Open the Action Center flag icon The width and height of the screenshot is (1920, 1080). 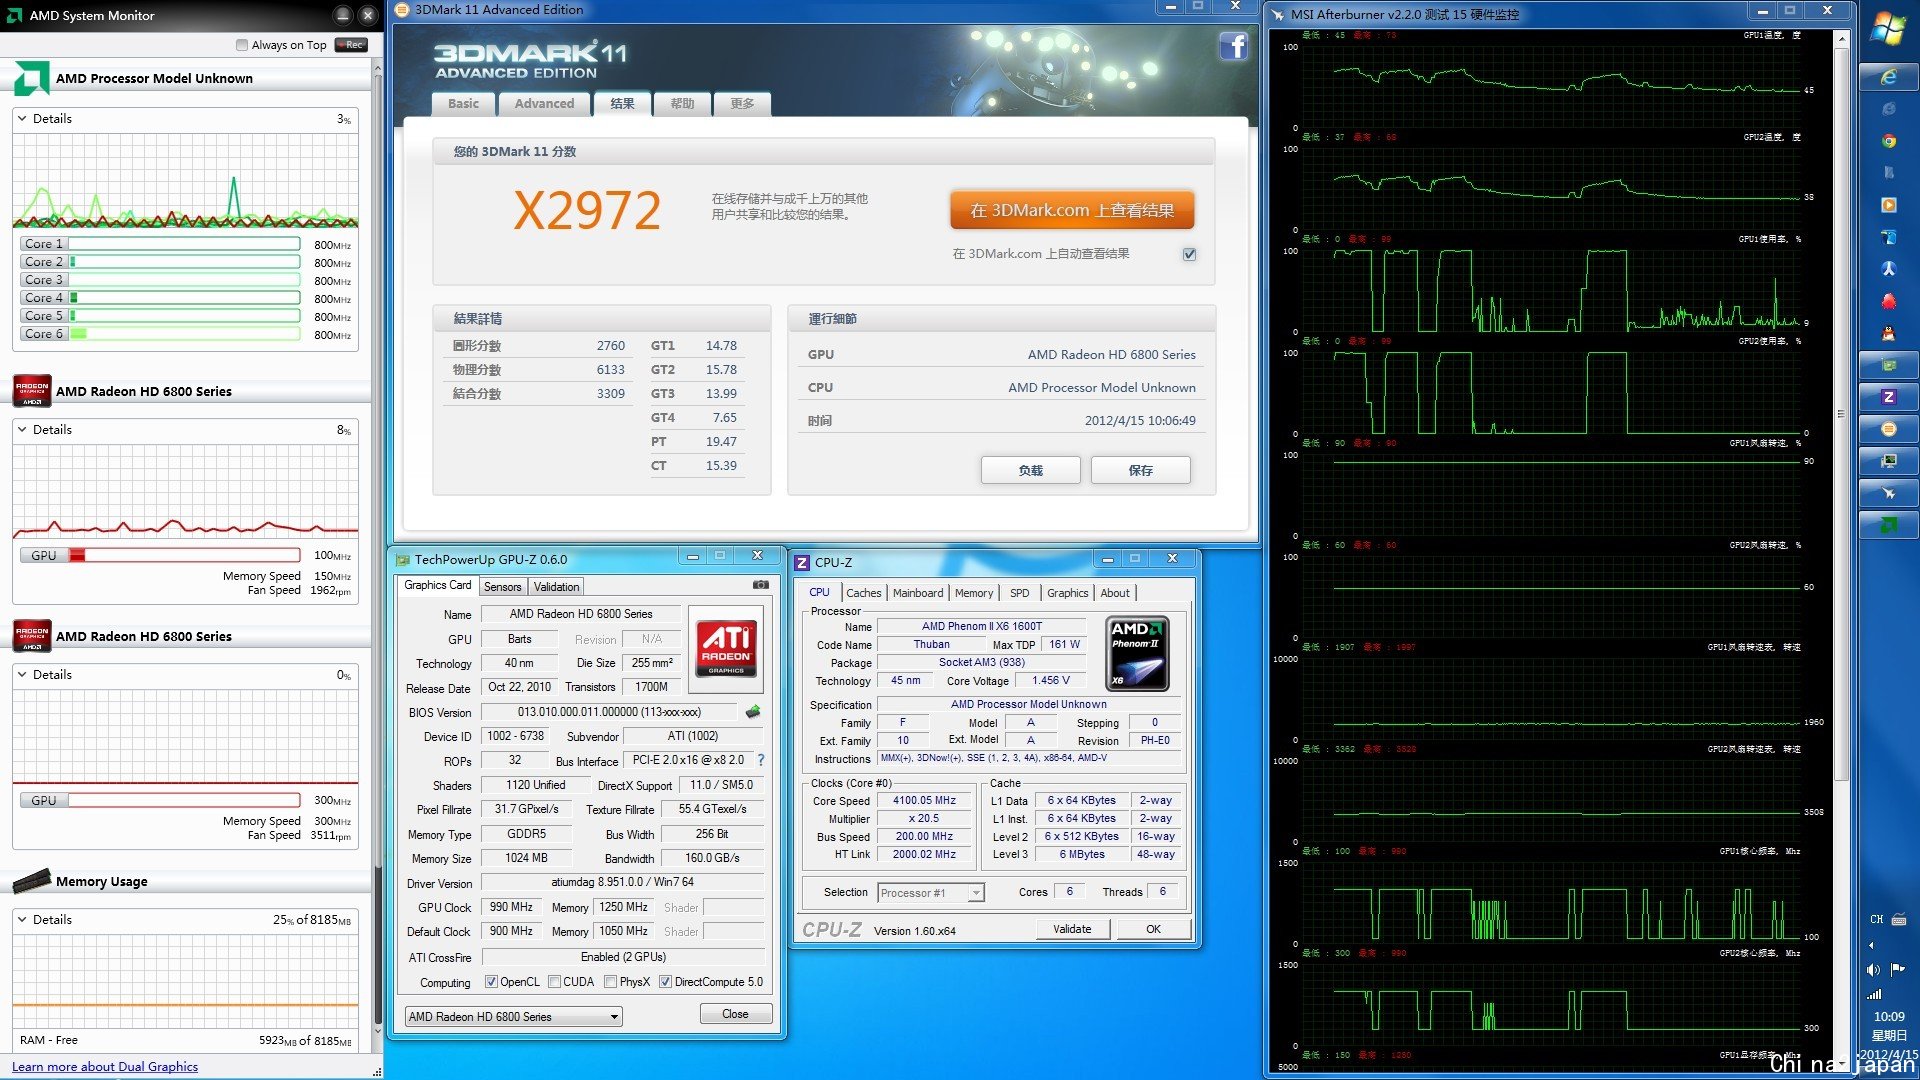(x=1898, y=969)
